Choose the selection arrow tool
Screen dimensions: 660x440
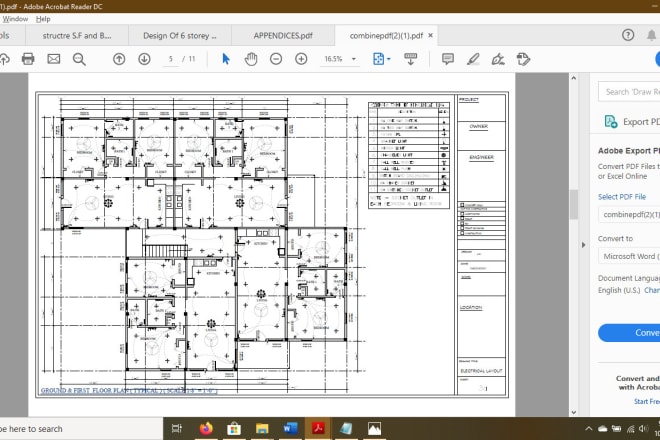(x=226, y=59)
